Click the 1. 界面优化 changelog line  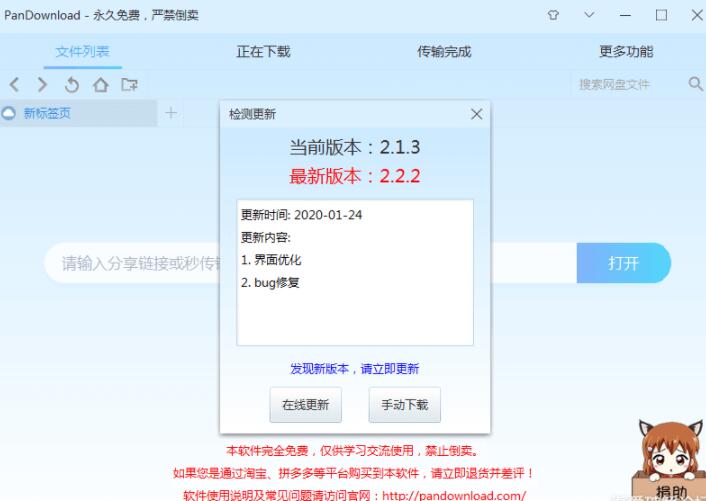click(271, 260)
